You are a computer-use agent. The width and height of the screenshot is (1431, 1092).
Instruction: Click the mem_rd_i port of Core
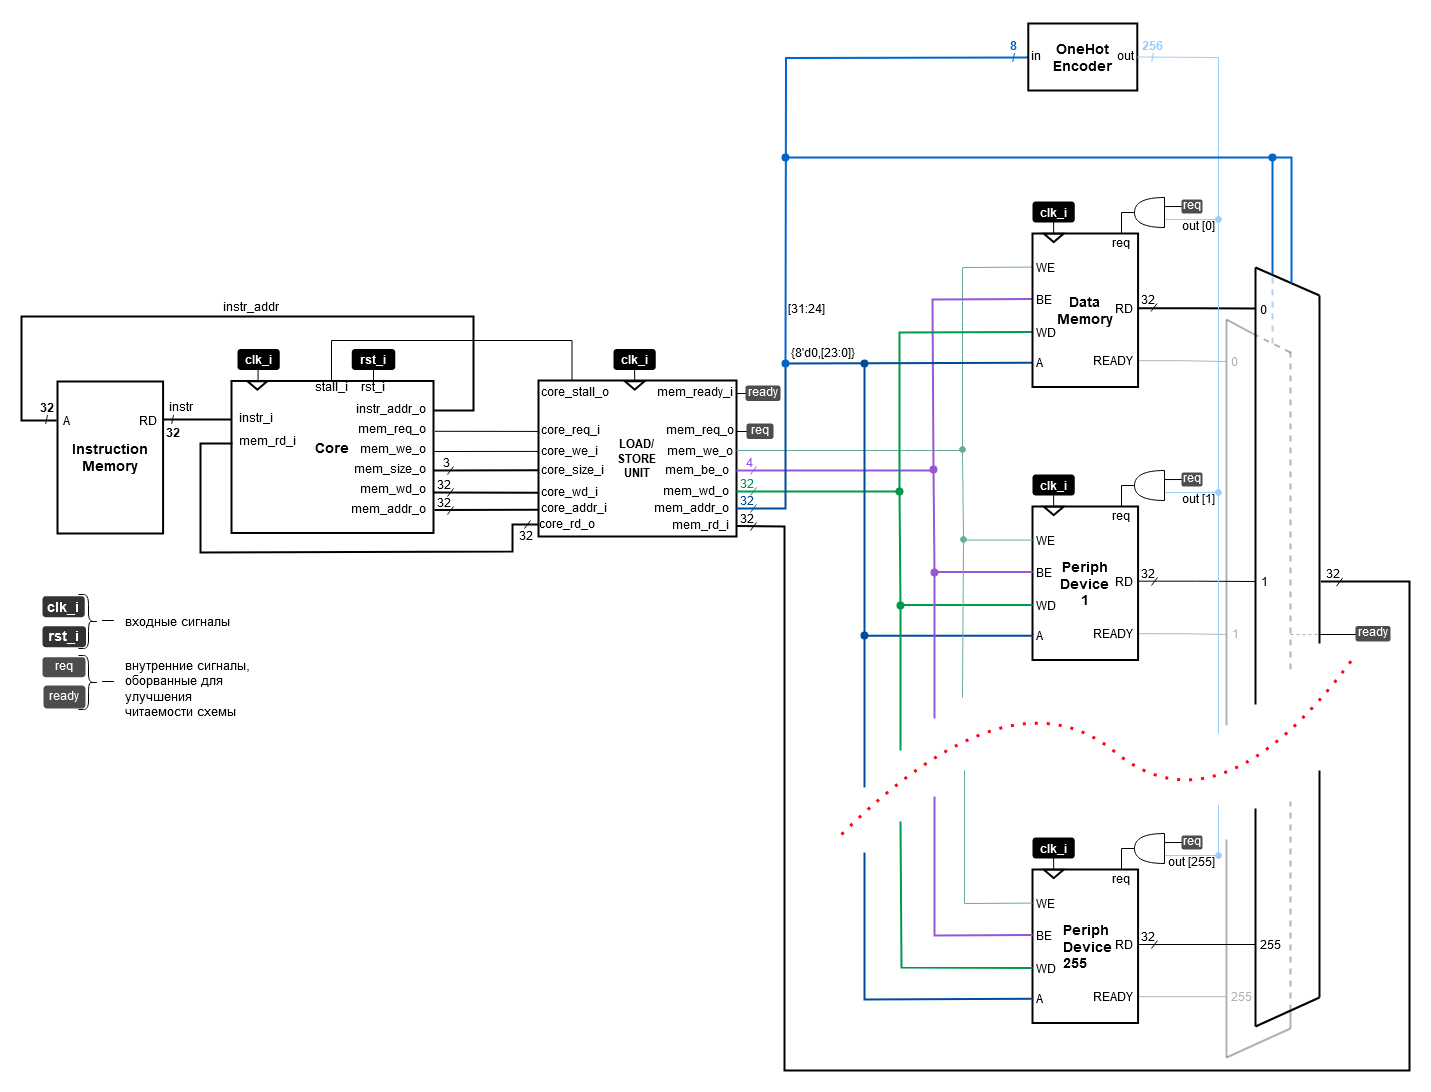tap(267, 441)
